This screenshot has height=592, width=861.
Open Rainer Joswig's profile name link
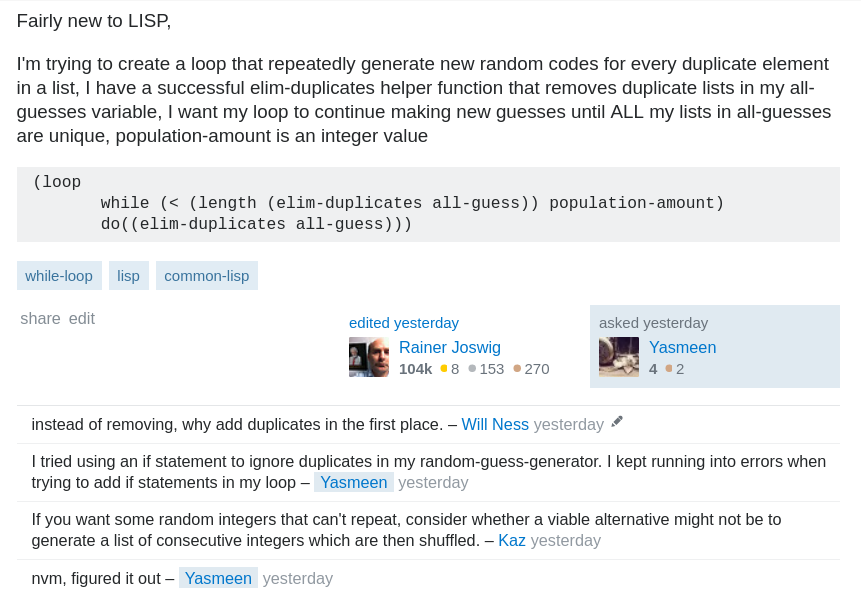tap(450, 348)
